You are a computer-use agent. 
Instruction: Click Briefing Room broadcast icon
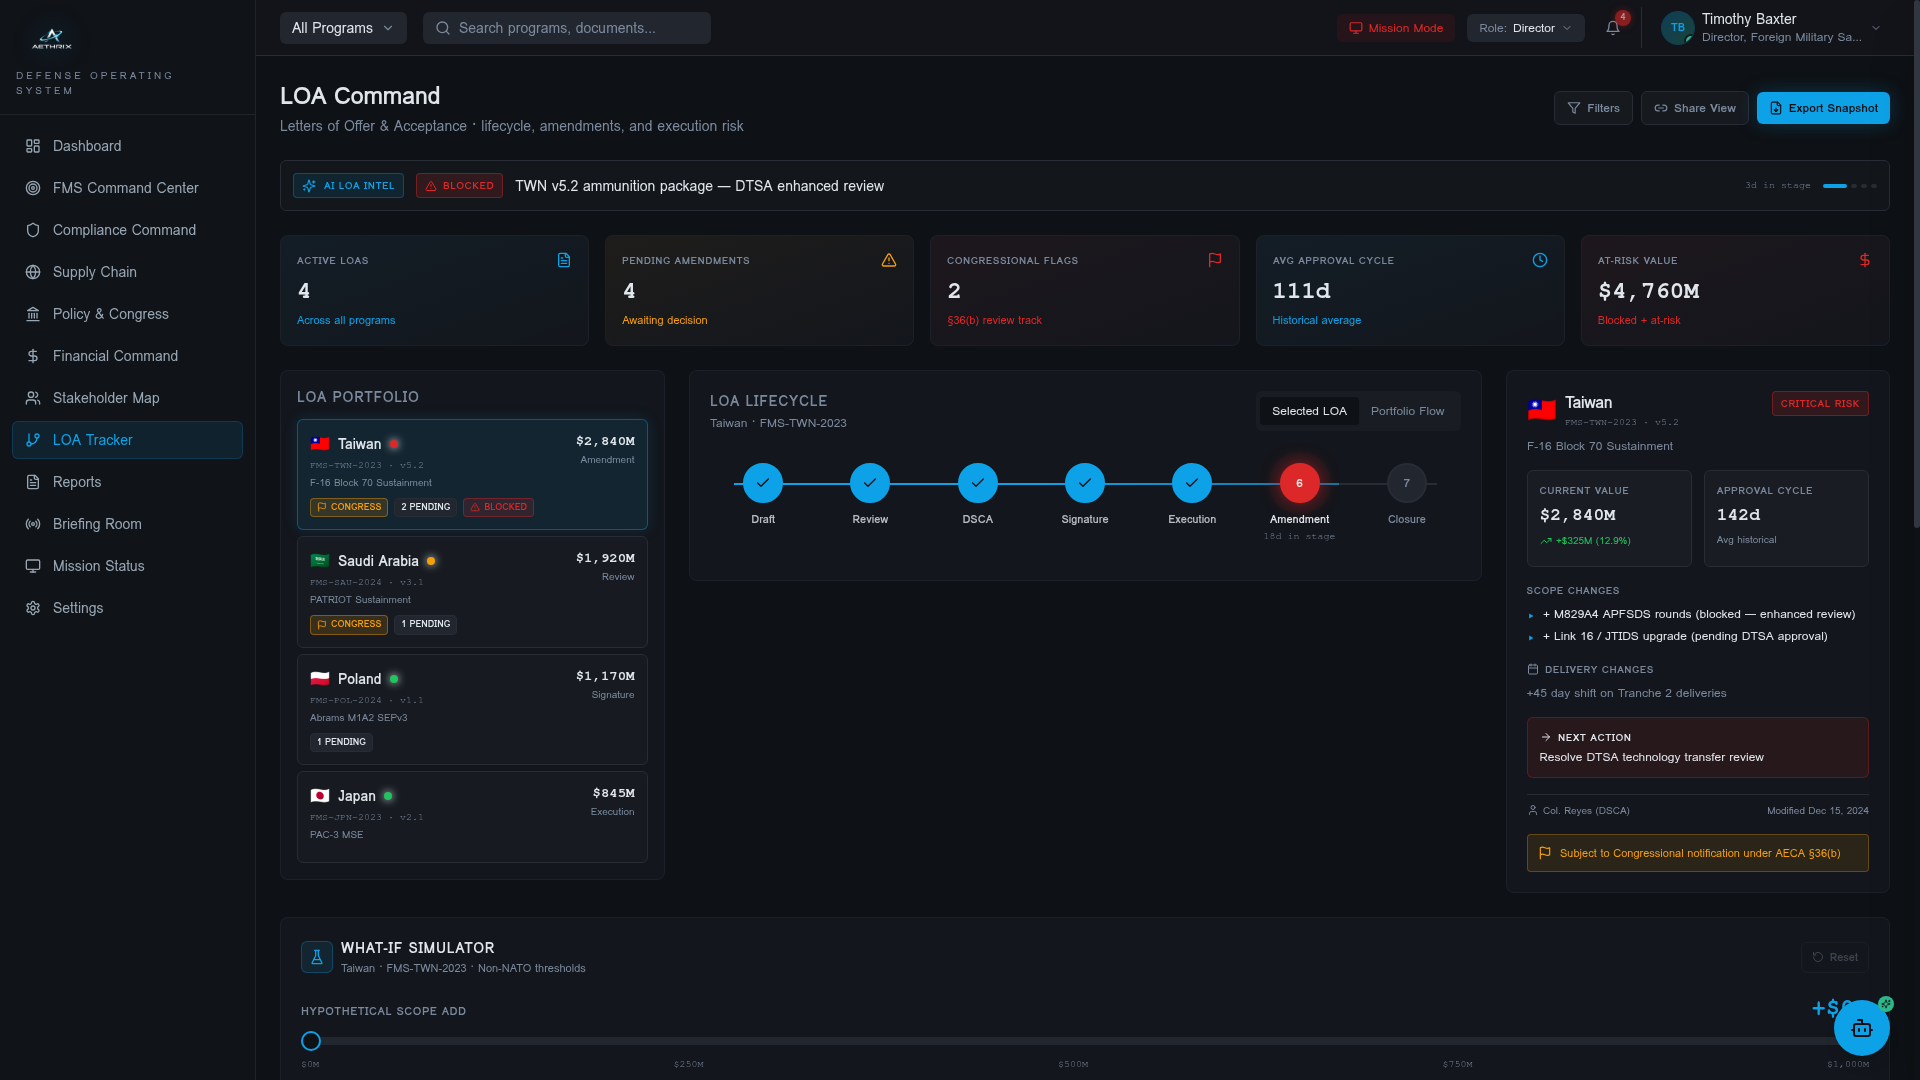point(33,524)
